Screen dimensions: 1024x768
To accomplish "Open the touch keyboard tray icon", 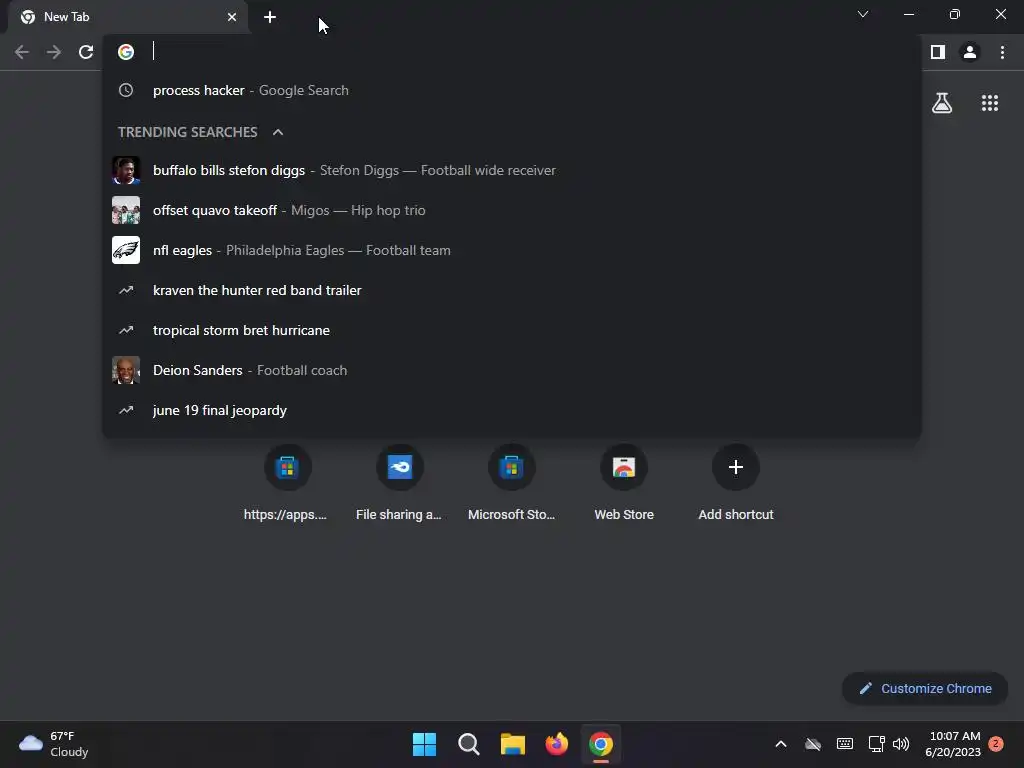I will click(844, 744).
